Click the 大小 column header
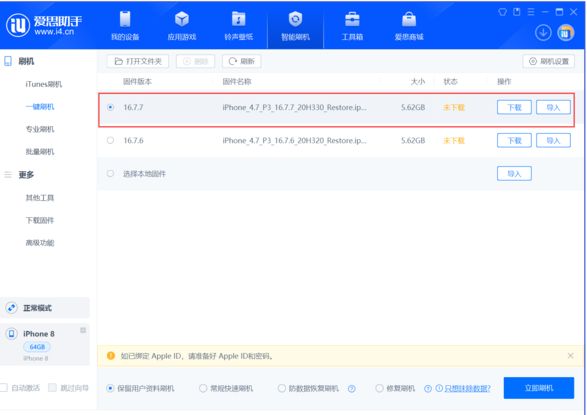This screenshot has height=415, width=587. point(418,82)
